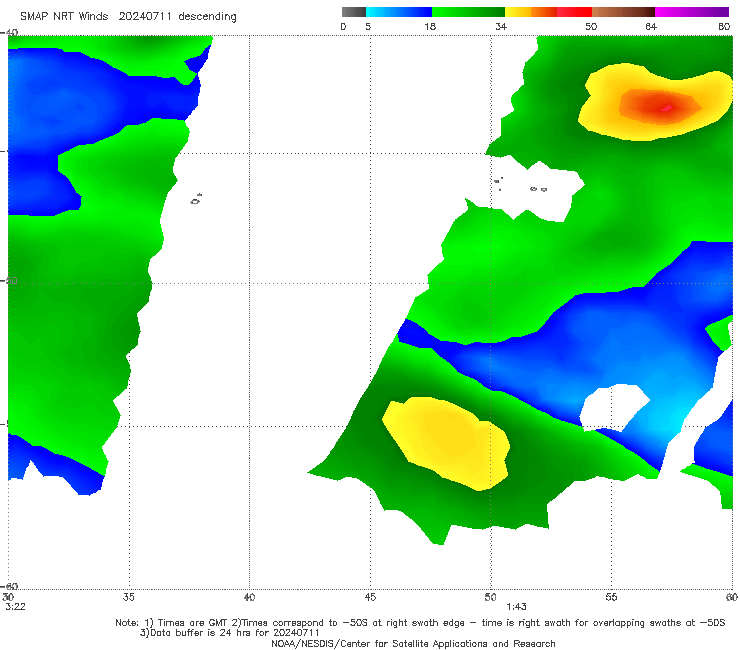Click the latitude label "-60" at the bottom left
The width and height of the screenshot is (740, 650).
pyautogui.click(x=9, y=586)
